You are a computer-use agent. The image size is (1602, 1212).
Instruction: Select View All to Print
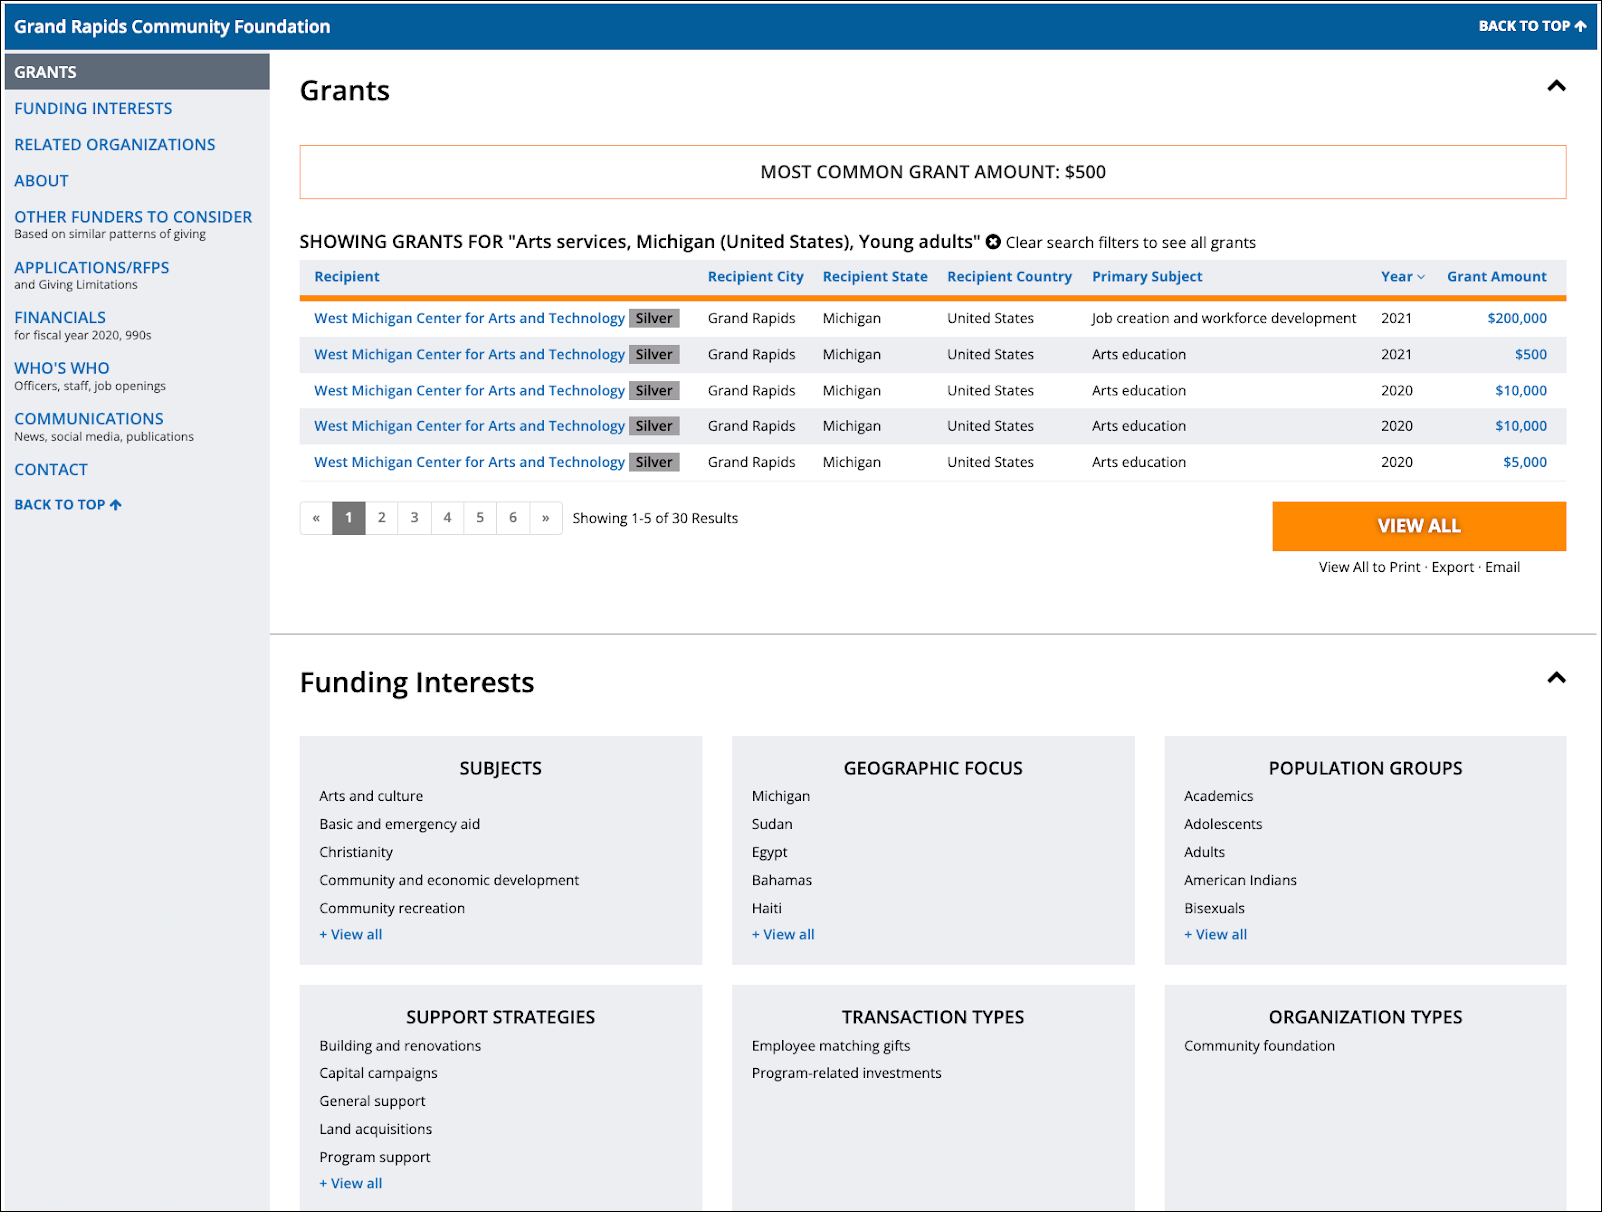coord(1370,567)
